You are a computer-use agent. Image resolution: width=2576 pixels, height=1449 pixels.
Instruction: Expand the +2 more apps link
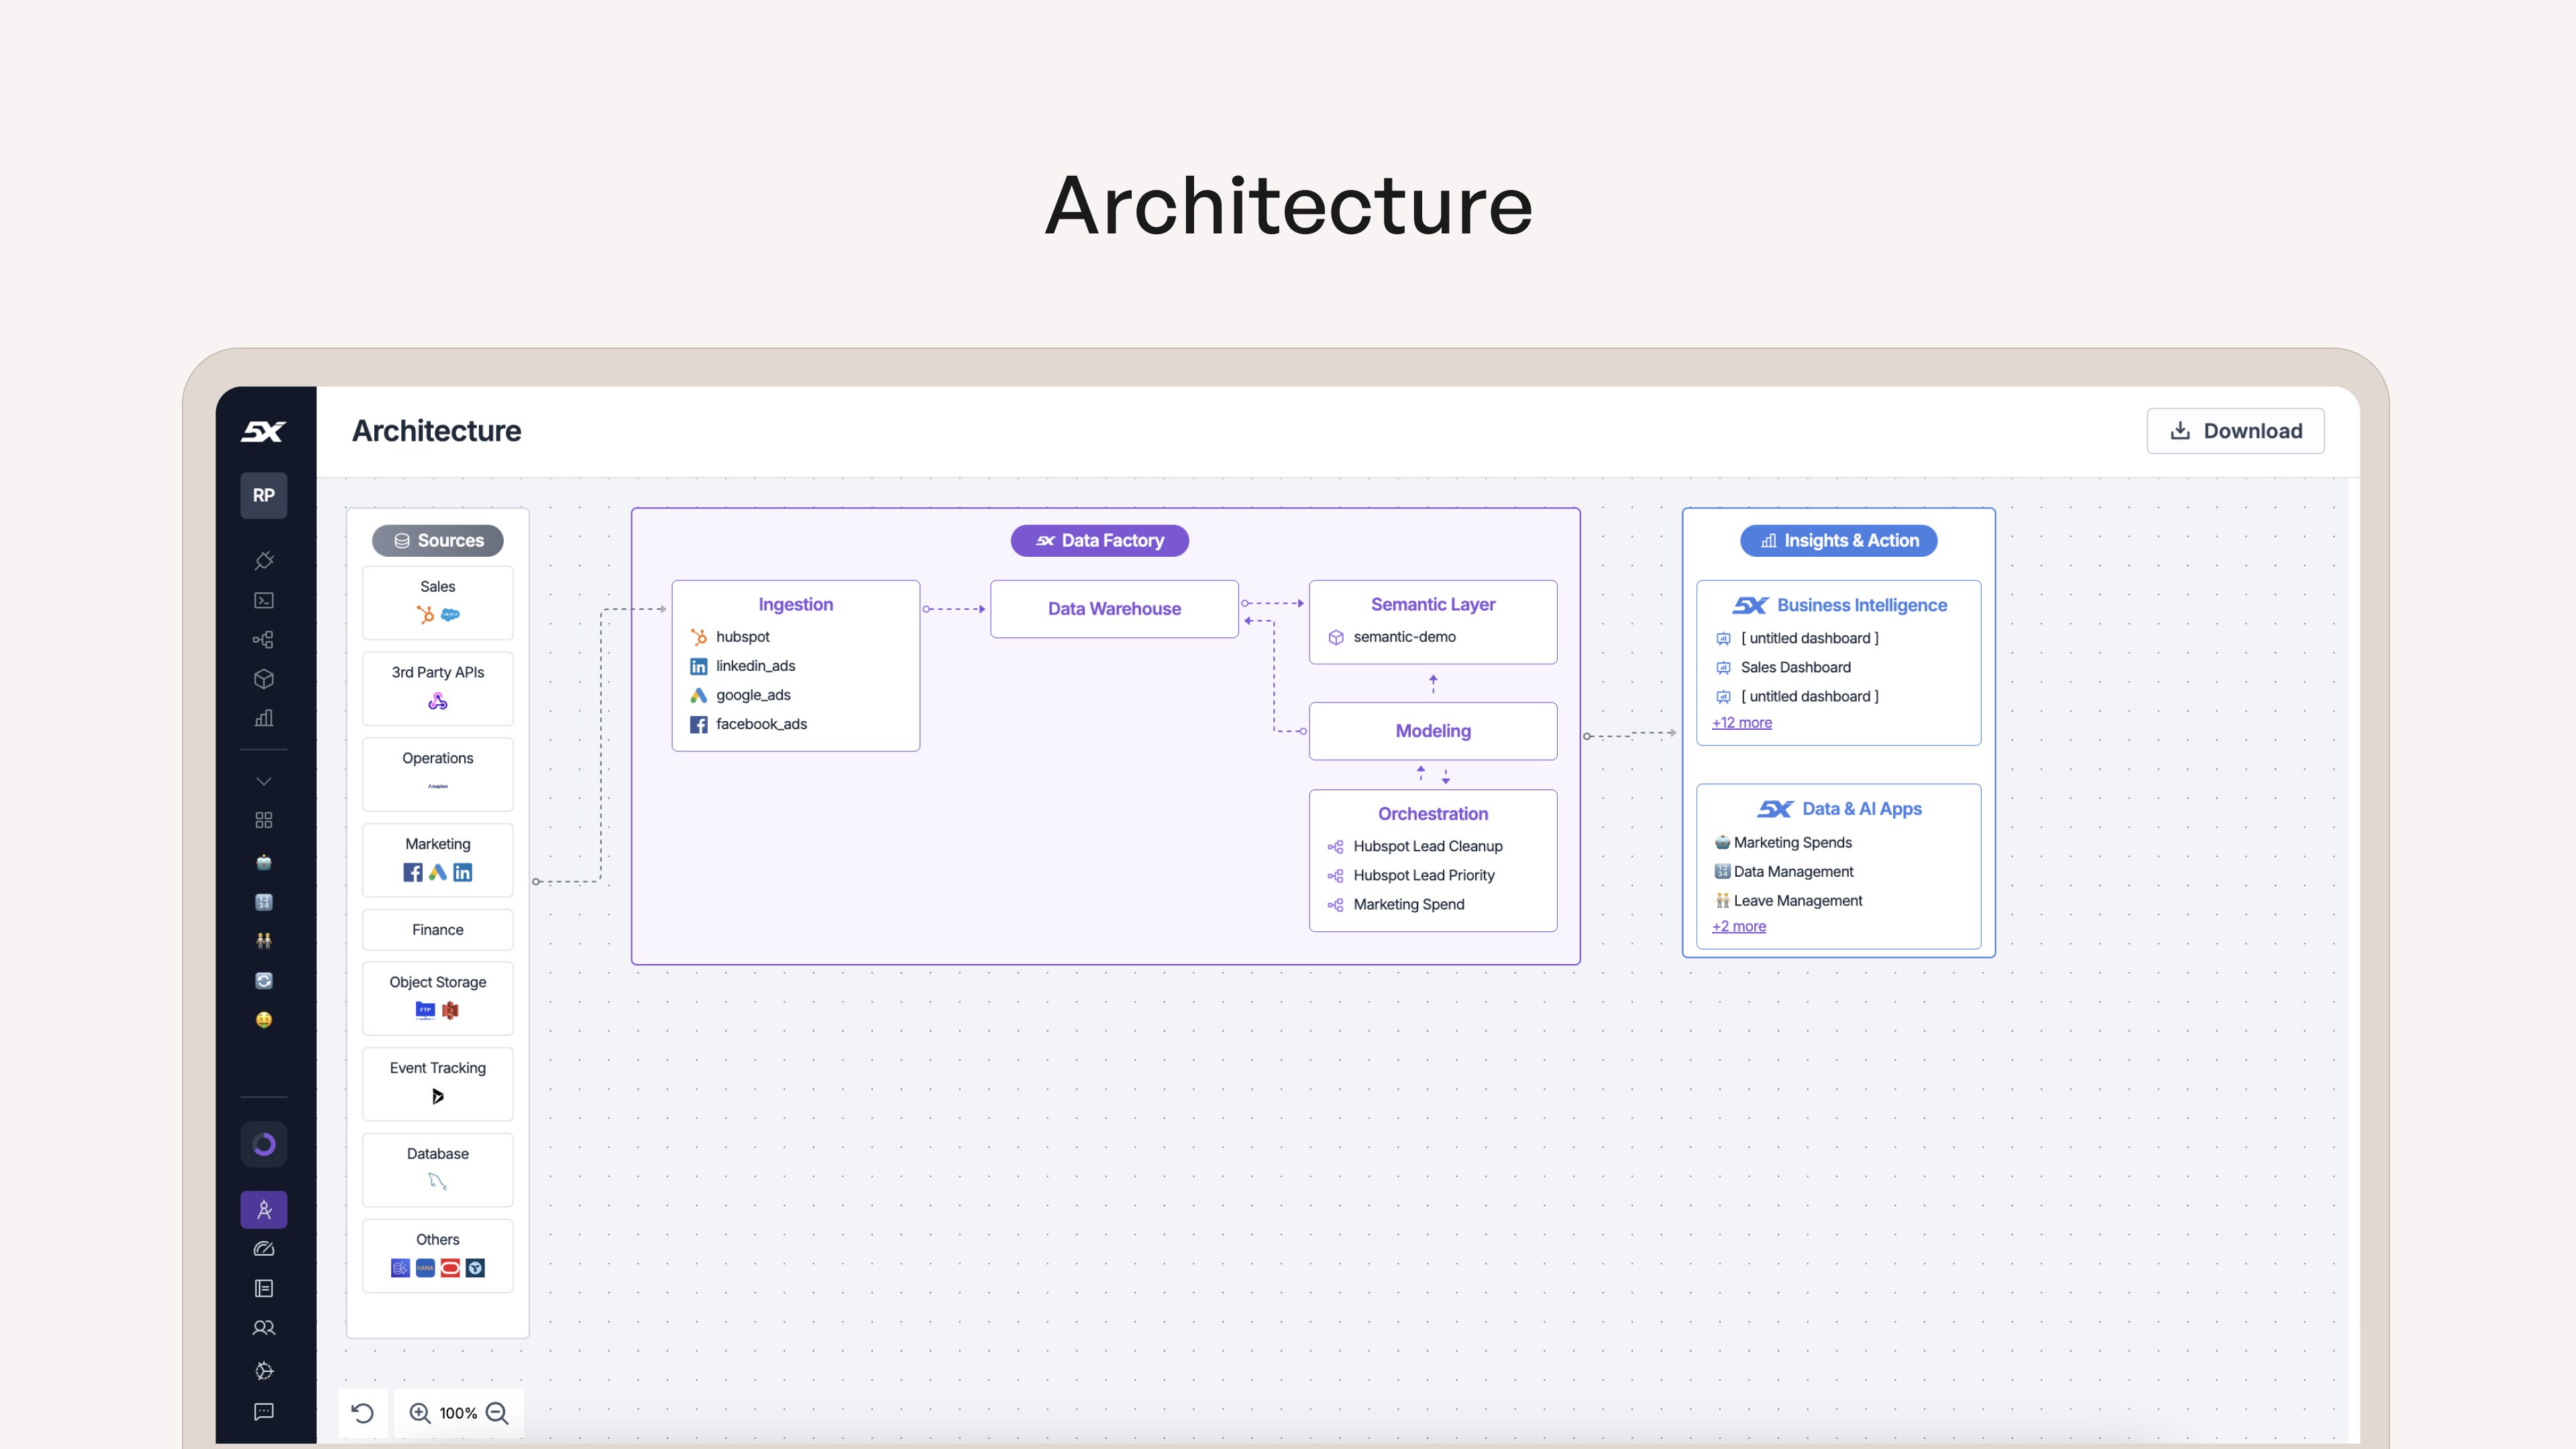coord(1738,927)
